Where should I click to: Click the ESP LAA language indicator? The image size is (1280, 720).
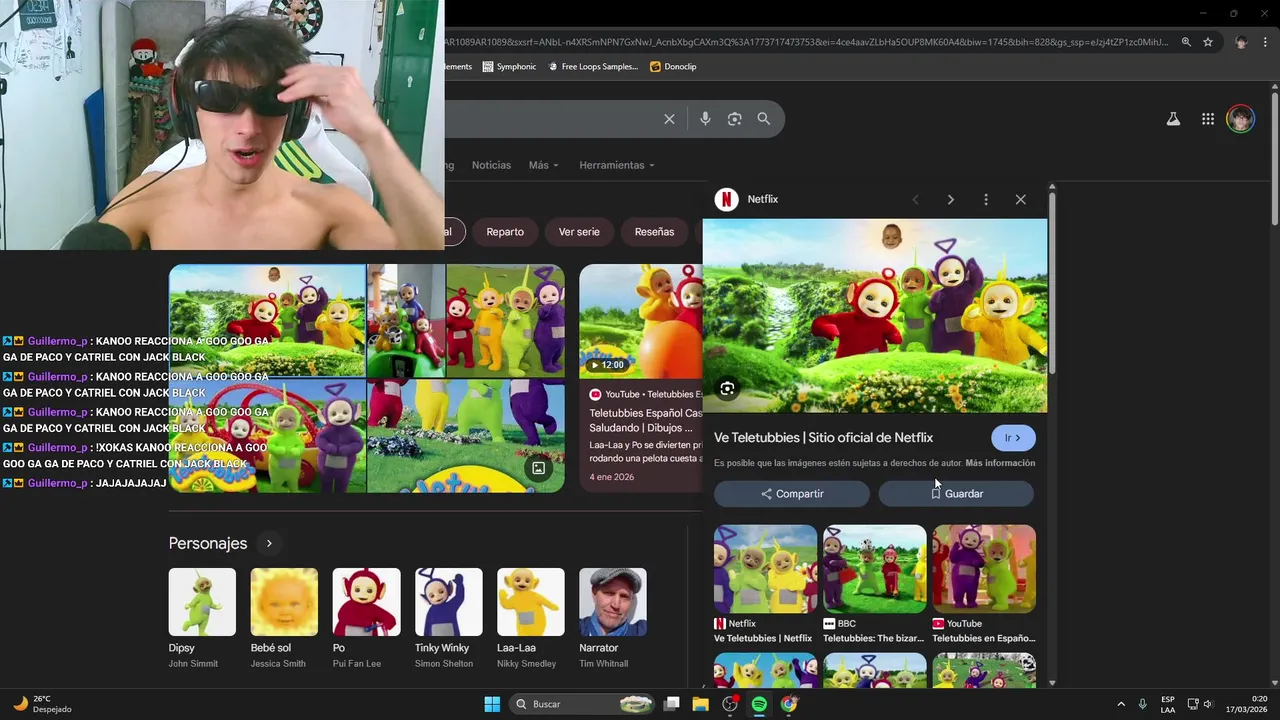click(1168, 704)
